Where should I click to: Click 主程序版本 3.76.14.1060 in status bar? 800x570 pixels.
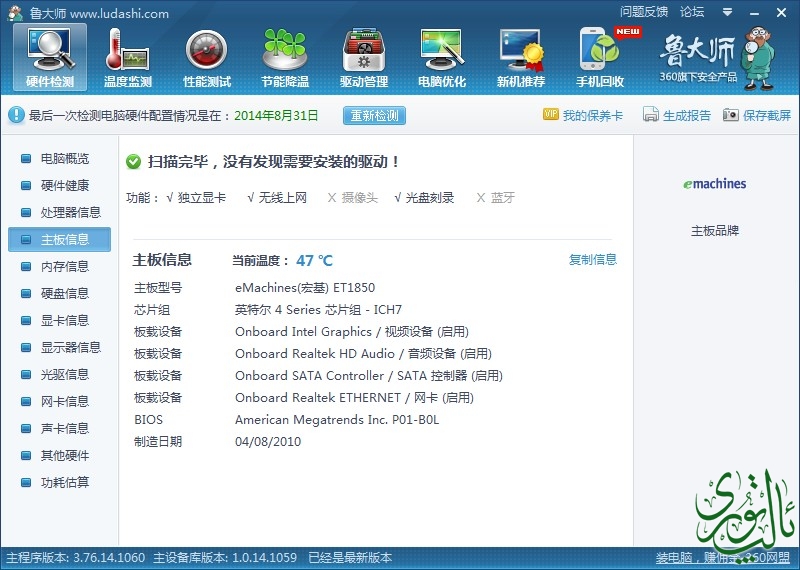coord(76,557)
